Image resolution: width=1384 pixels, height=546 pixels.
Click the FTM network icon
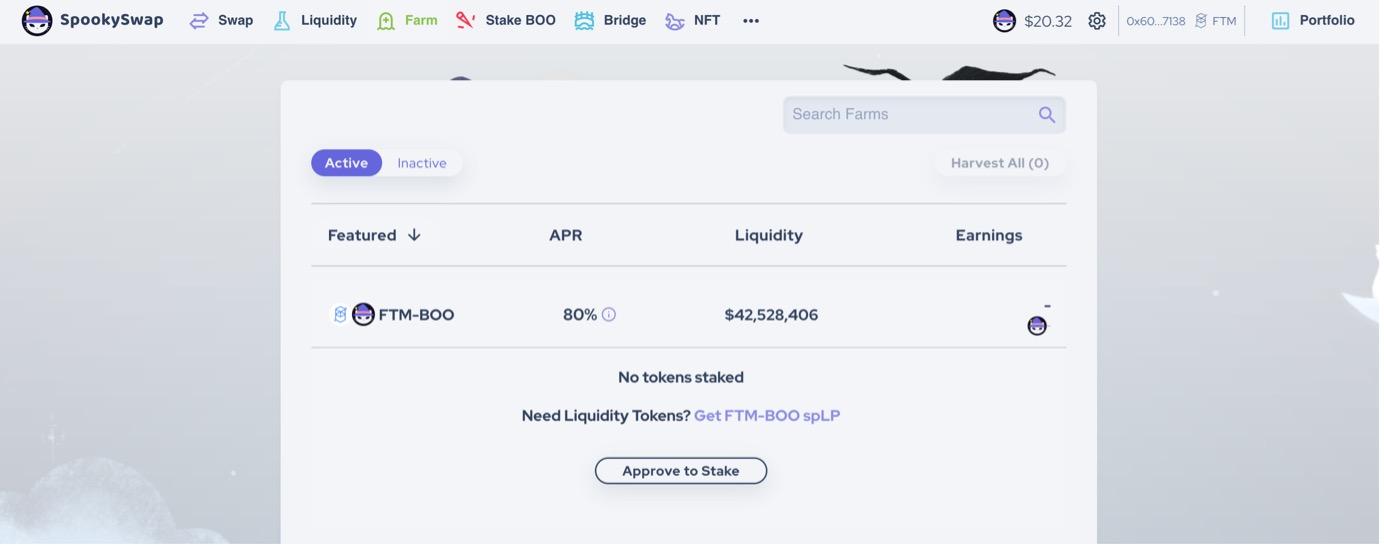[x=1201, y=21]
